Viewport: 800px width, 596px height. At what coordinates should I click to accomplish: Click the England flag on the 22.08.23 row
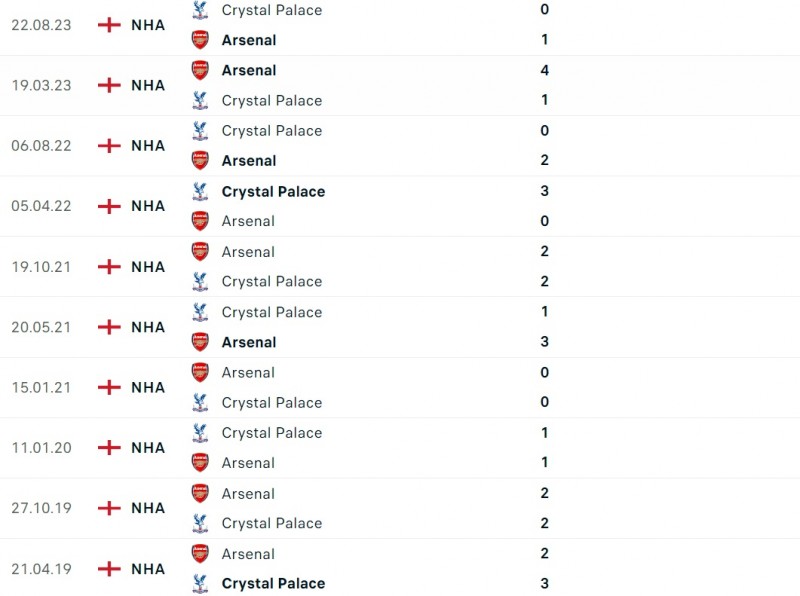click(x=109, y=25)
